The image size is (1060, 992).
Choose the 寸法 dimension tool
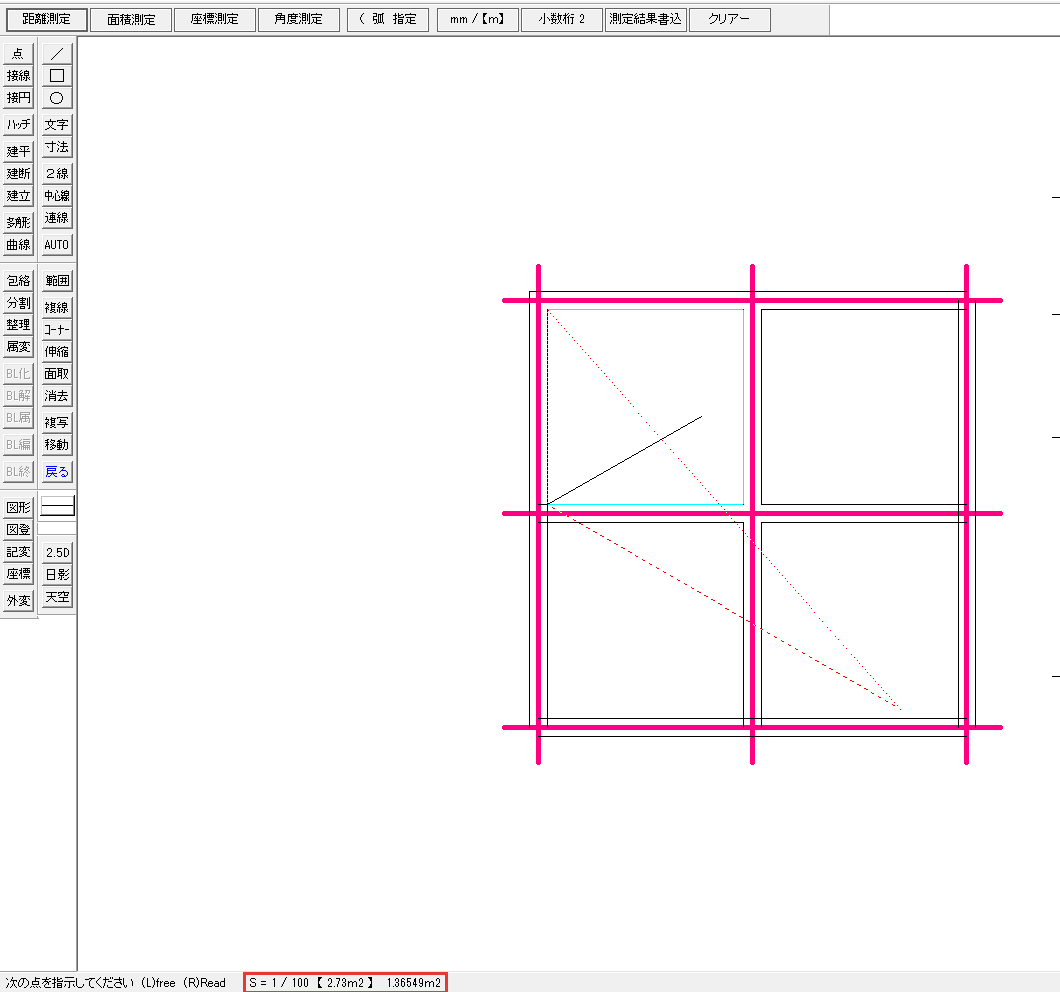pos(57,147)
